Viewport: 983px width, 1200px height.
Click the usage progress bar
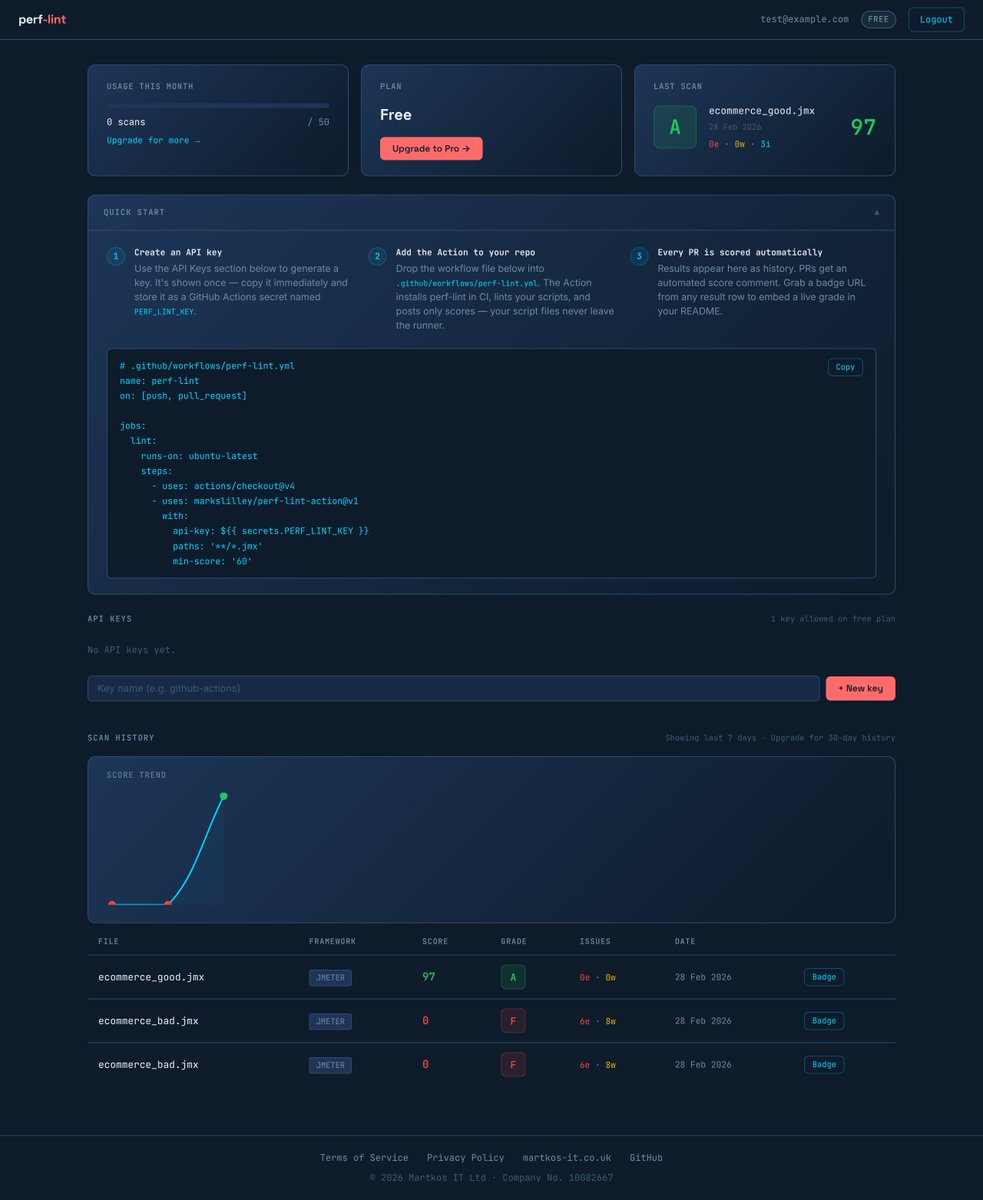(x=218, y=105)
